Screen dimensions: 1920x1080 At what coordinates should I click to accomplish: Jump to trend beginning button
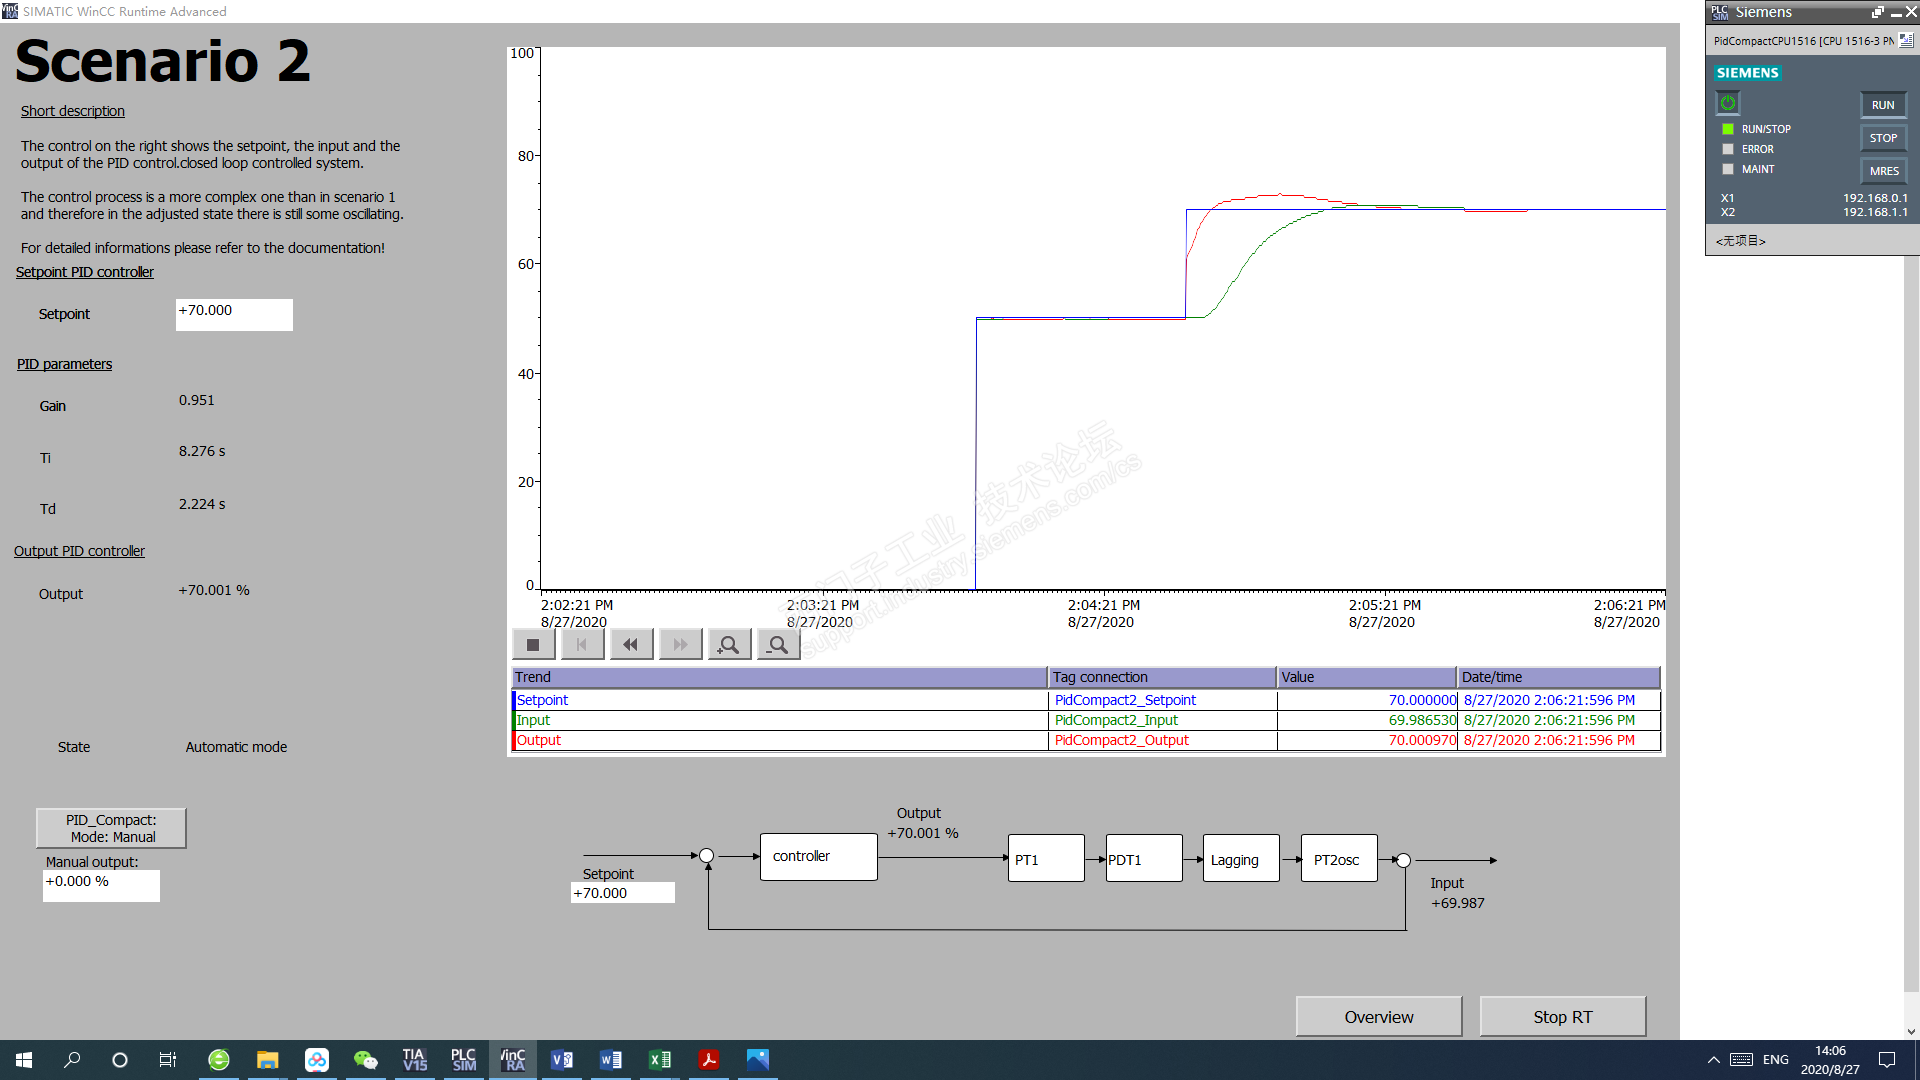tap(582, 645)
